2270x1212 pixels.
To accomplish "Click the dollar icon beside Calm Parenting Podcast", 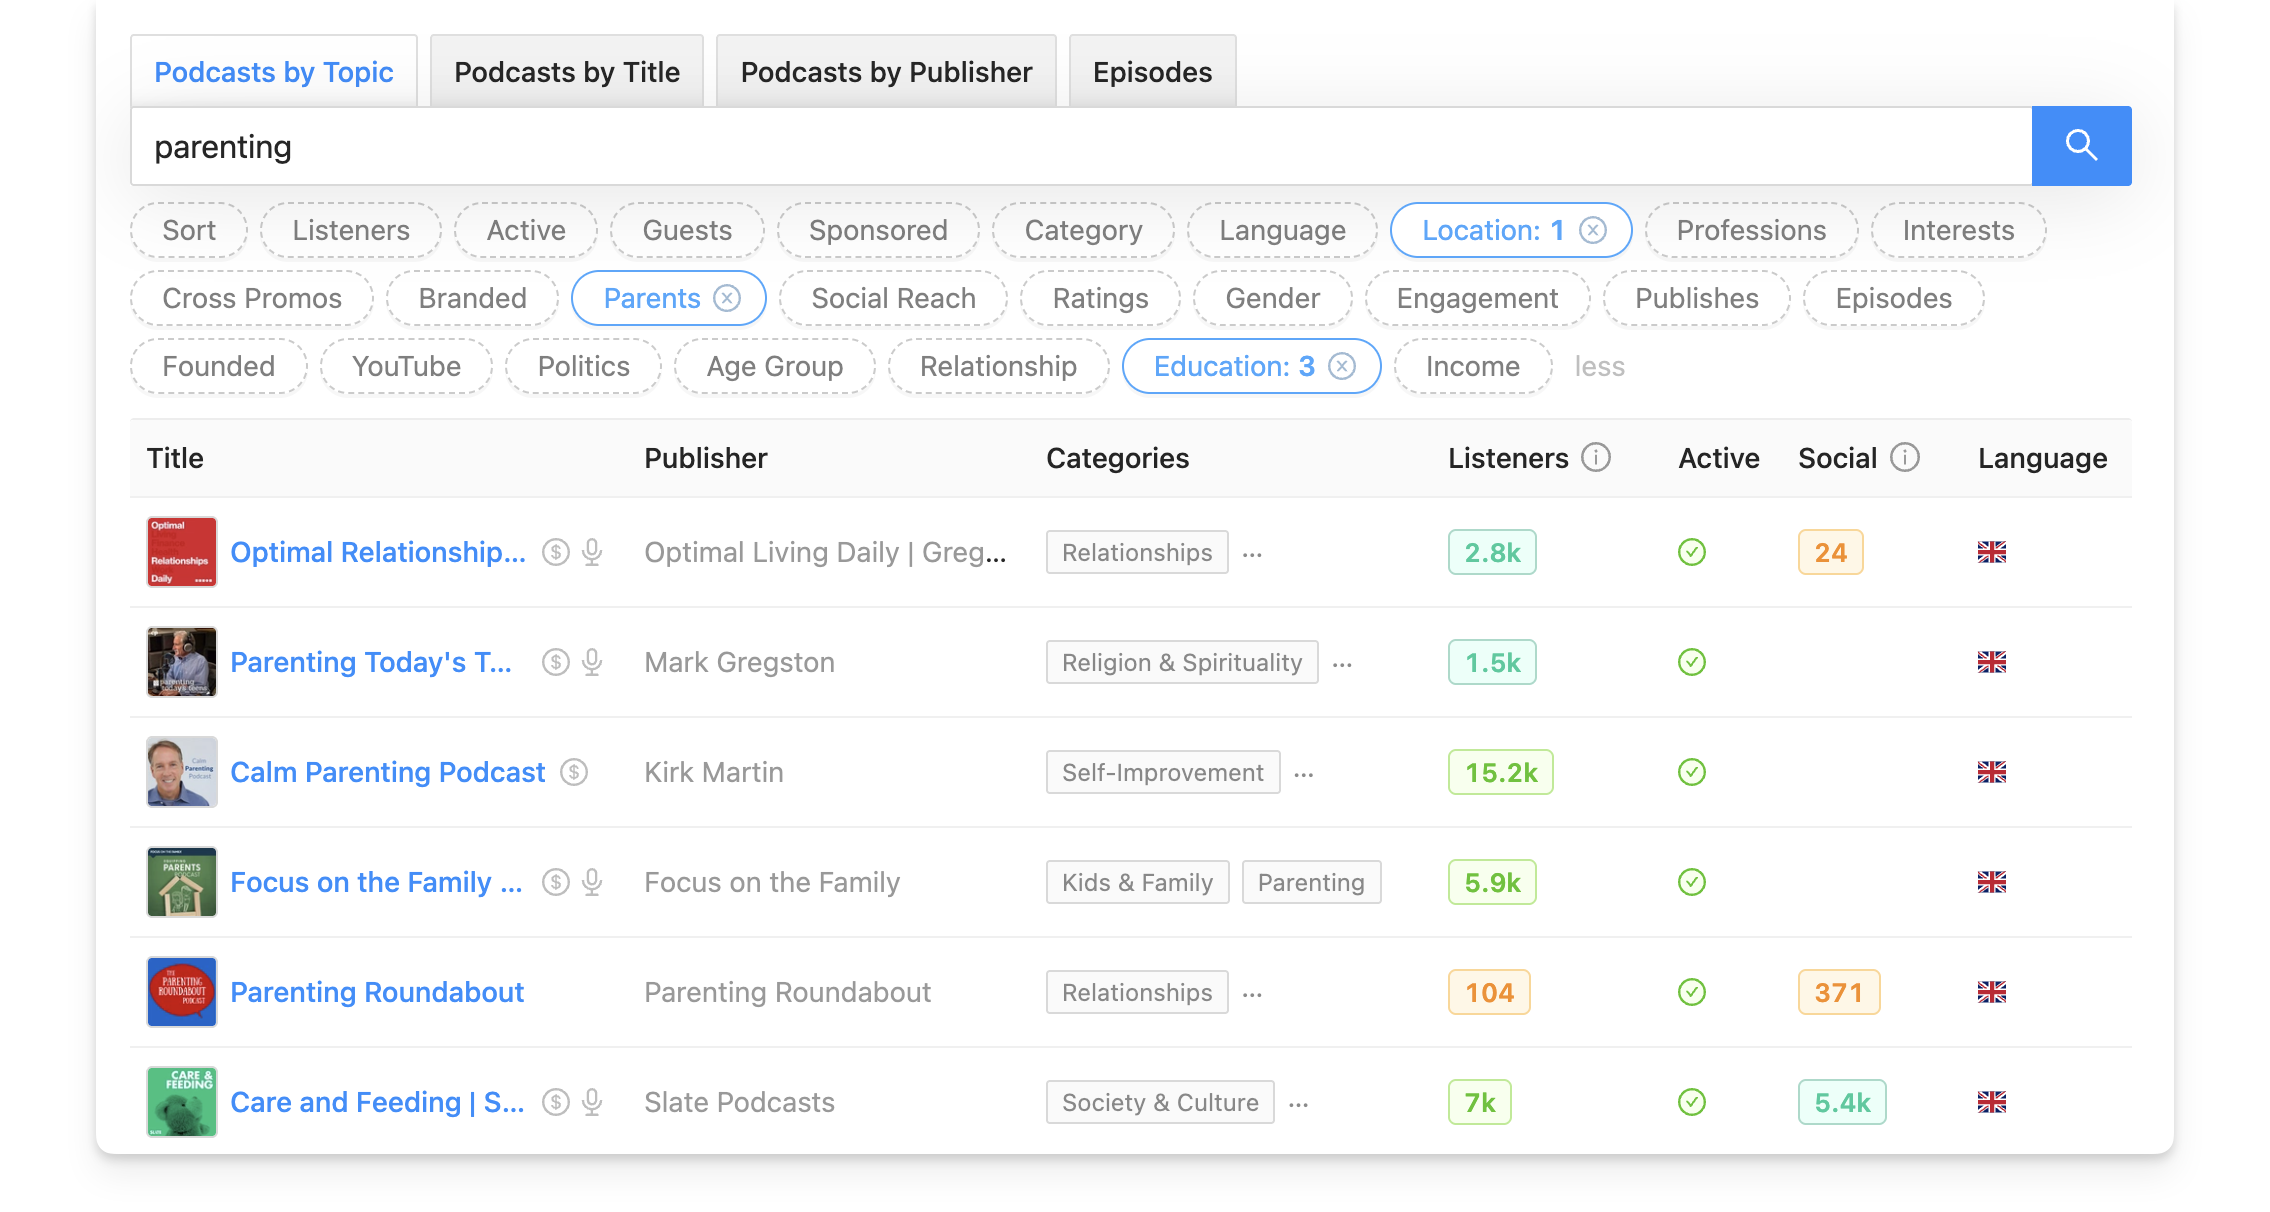I will point(574,771).
